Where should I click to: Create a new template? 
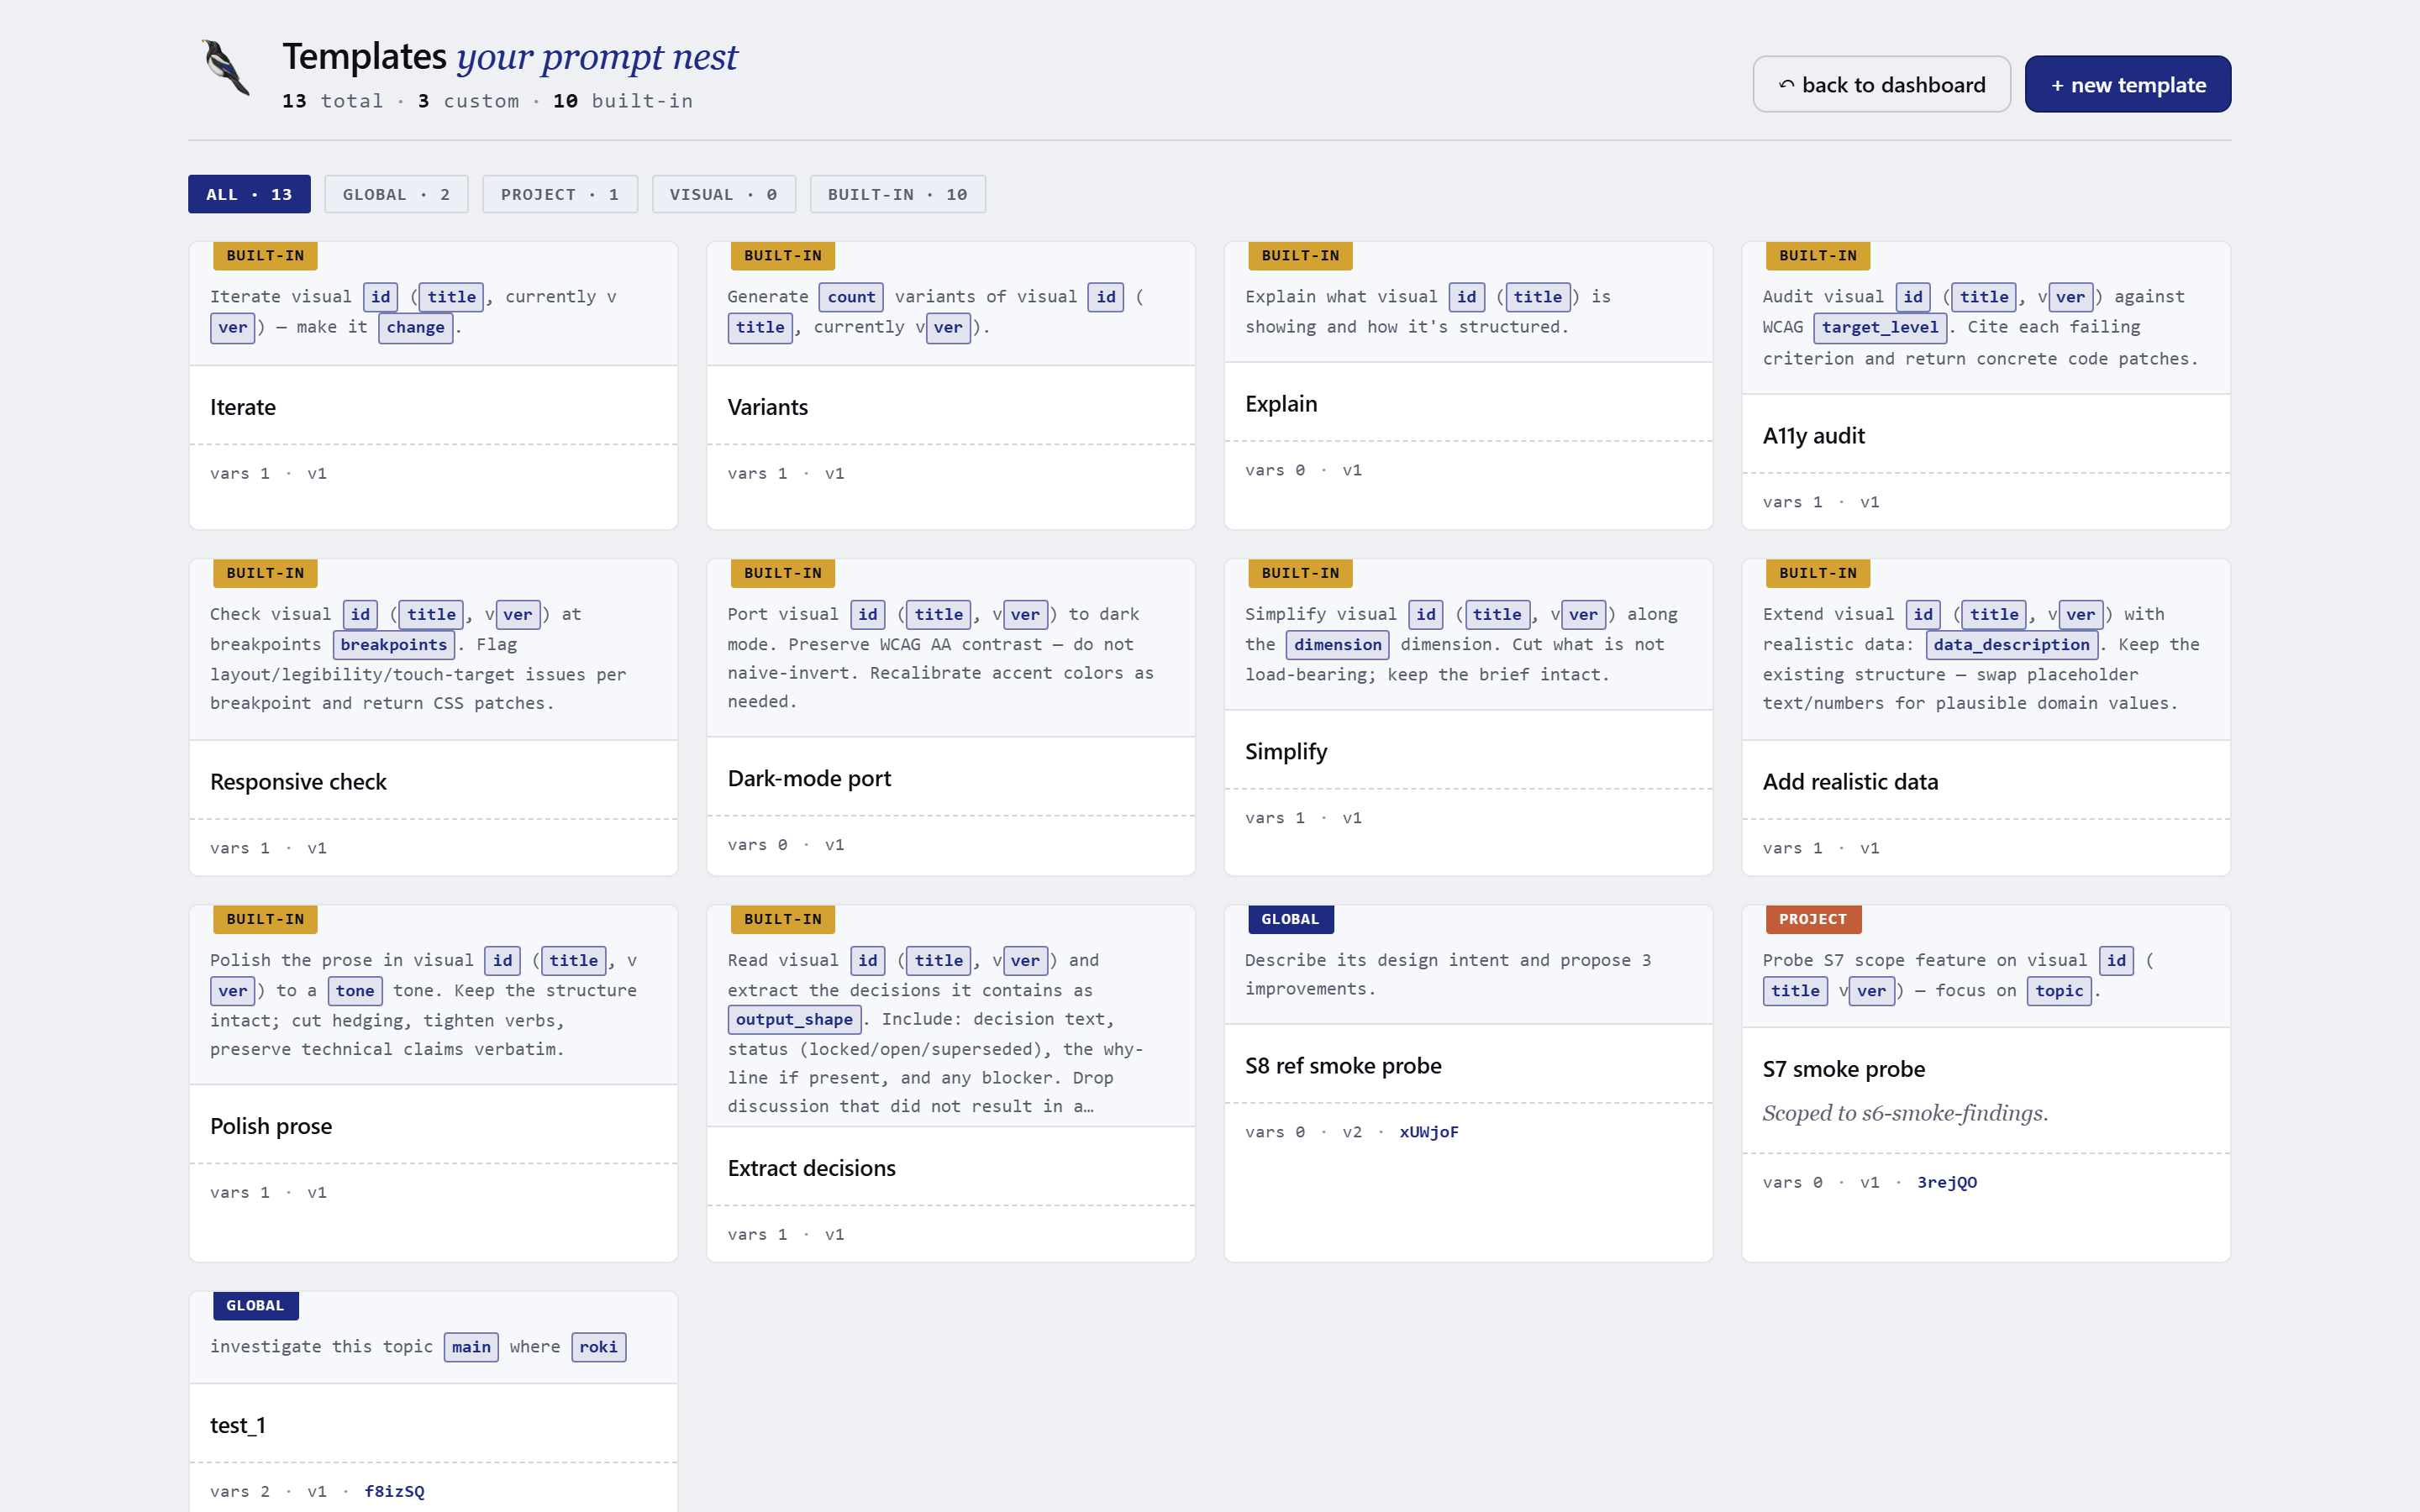2127,84
